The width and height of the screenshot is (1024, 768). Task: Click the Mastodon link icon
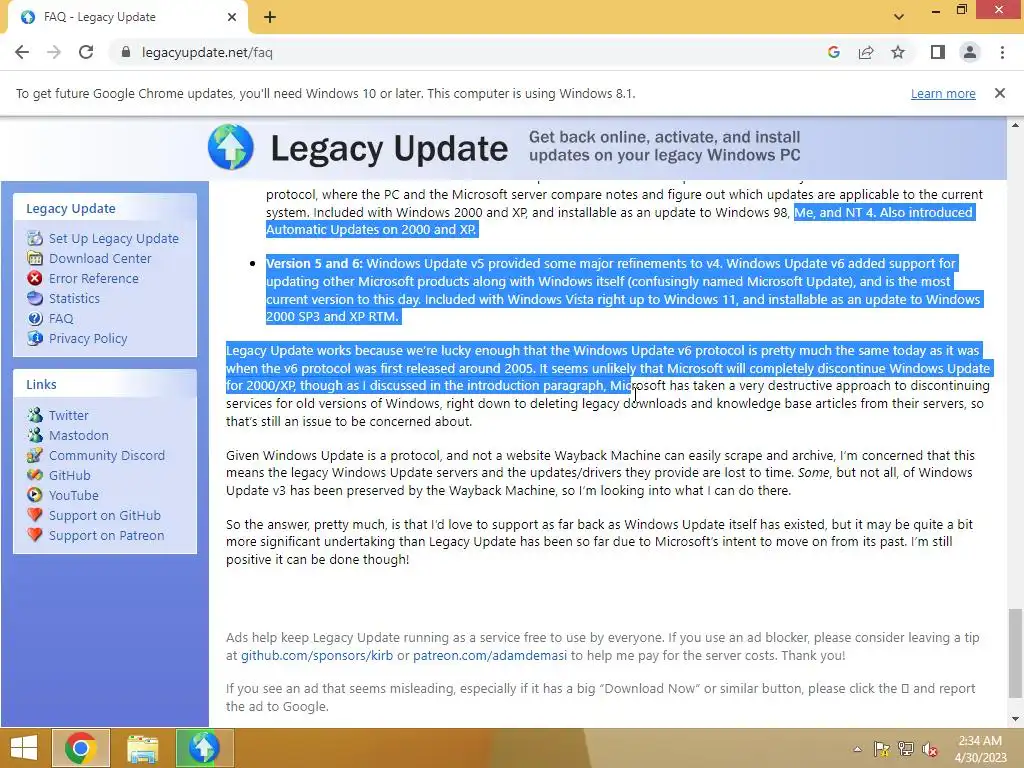tap(35, 435)
